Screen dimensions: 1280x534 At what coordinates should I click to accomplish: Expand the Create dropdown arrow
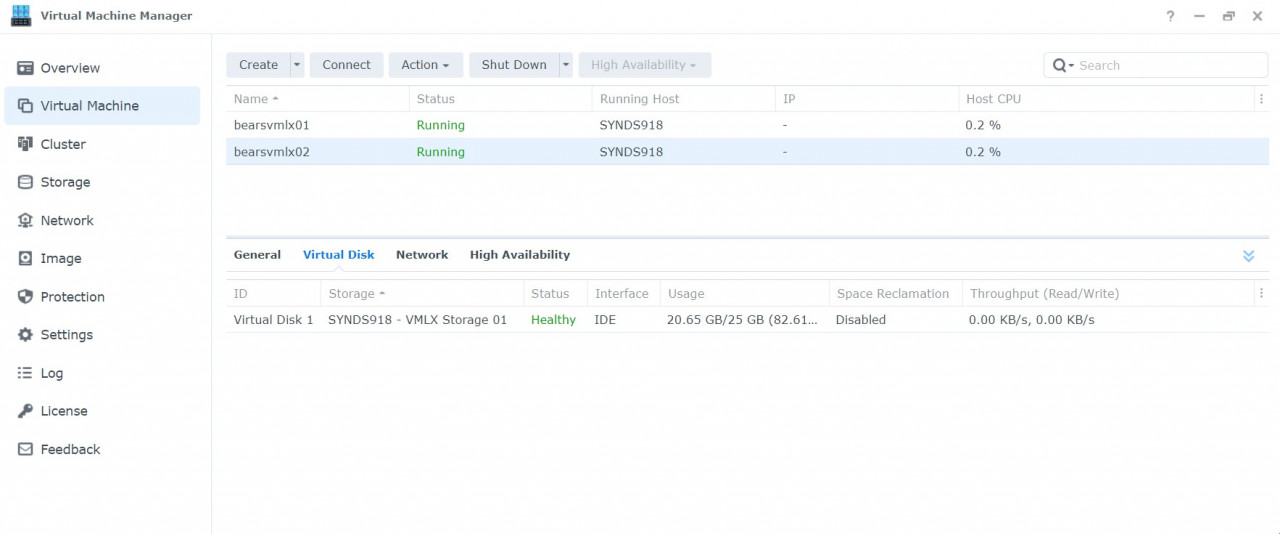point(297,65)
